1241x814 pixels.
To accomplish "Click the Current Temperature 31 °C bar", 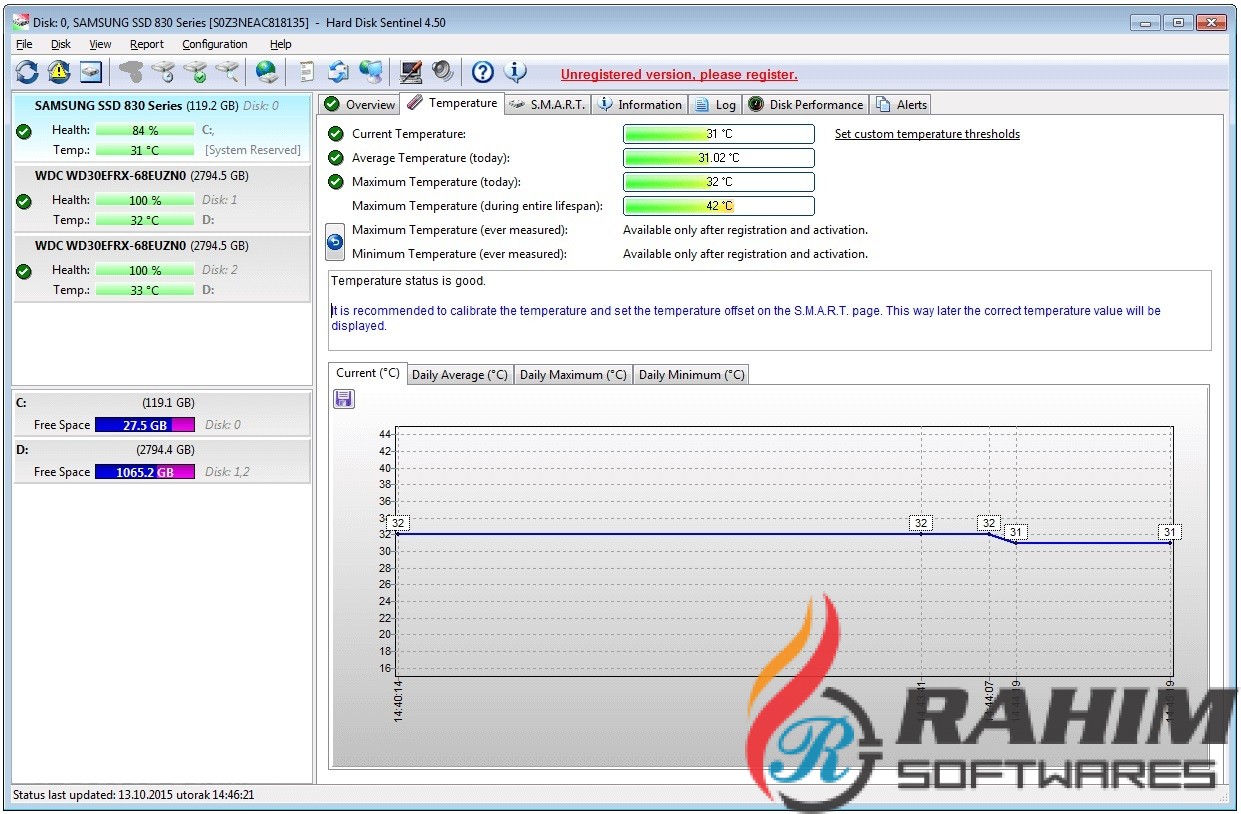I will click(718, 134).
